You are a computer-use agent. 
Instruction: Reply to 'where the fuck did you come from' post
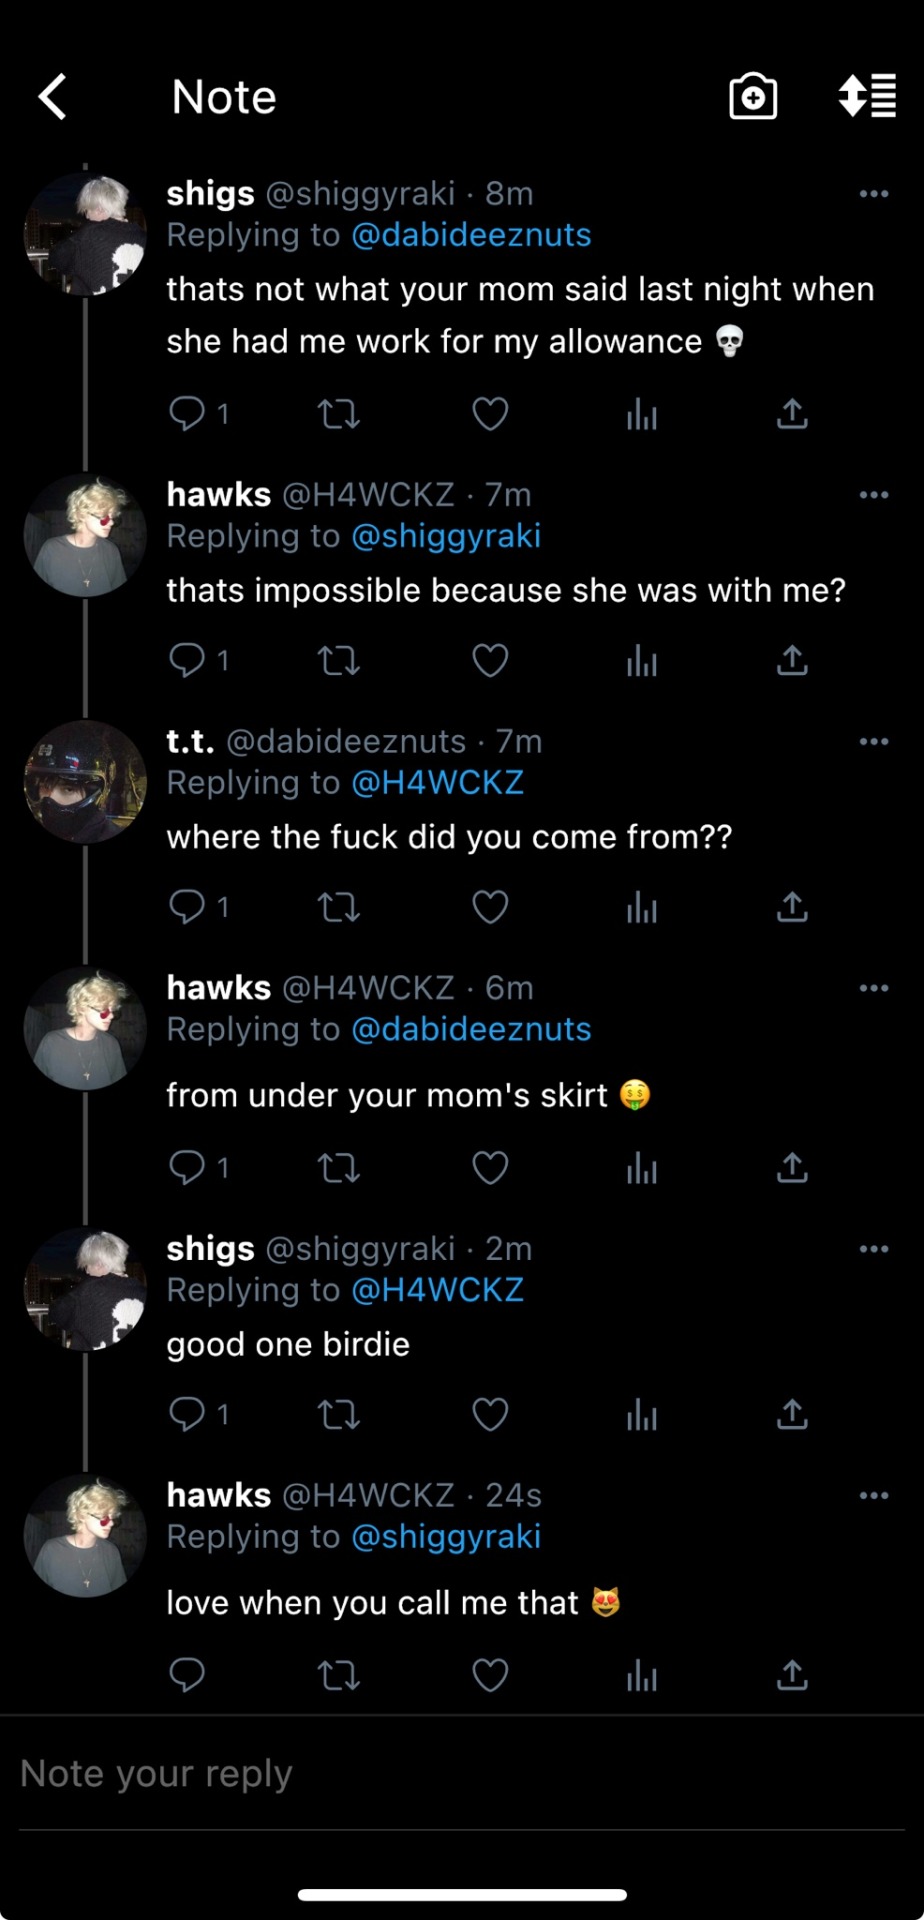point(187,906)
